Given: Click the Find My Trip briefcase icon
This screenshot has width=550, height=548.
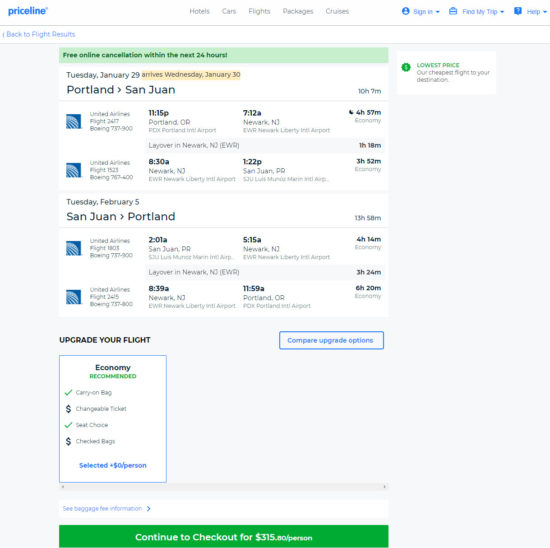Looking at the screenshot, I should tap(453, 11).
